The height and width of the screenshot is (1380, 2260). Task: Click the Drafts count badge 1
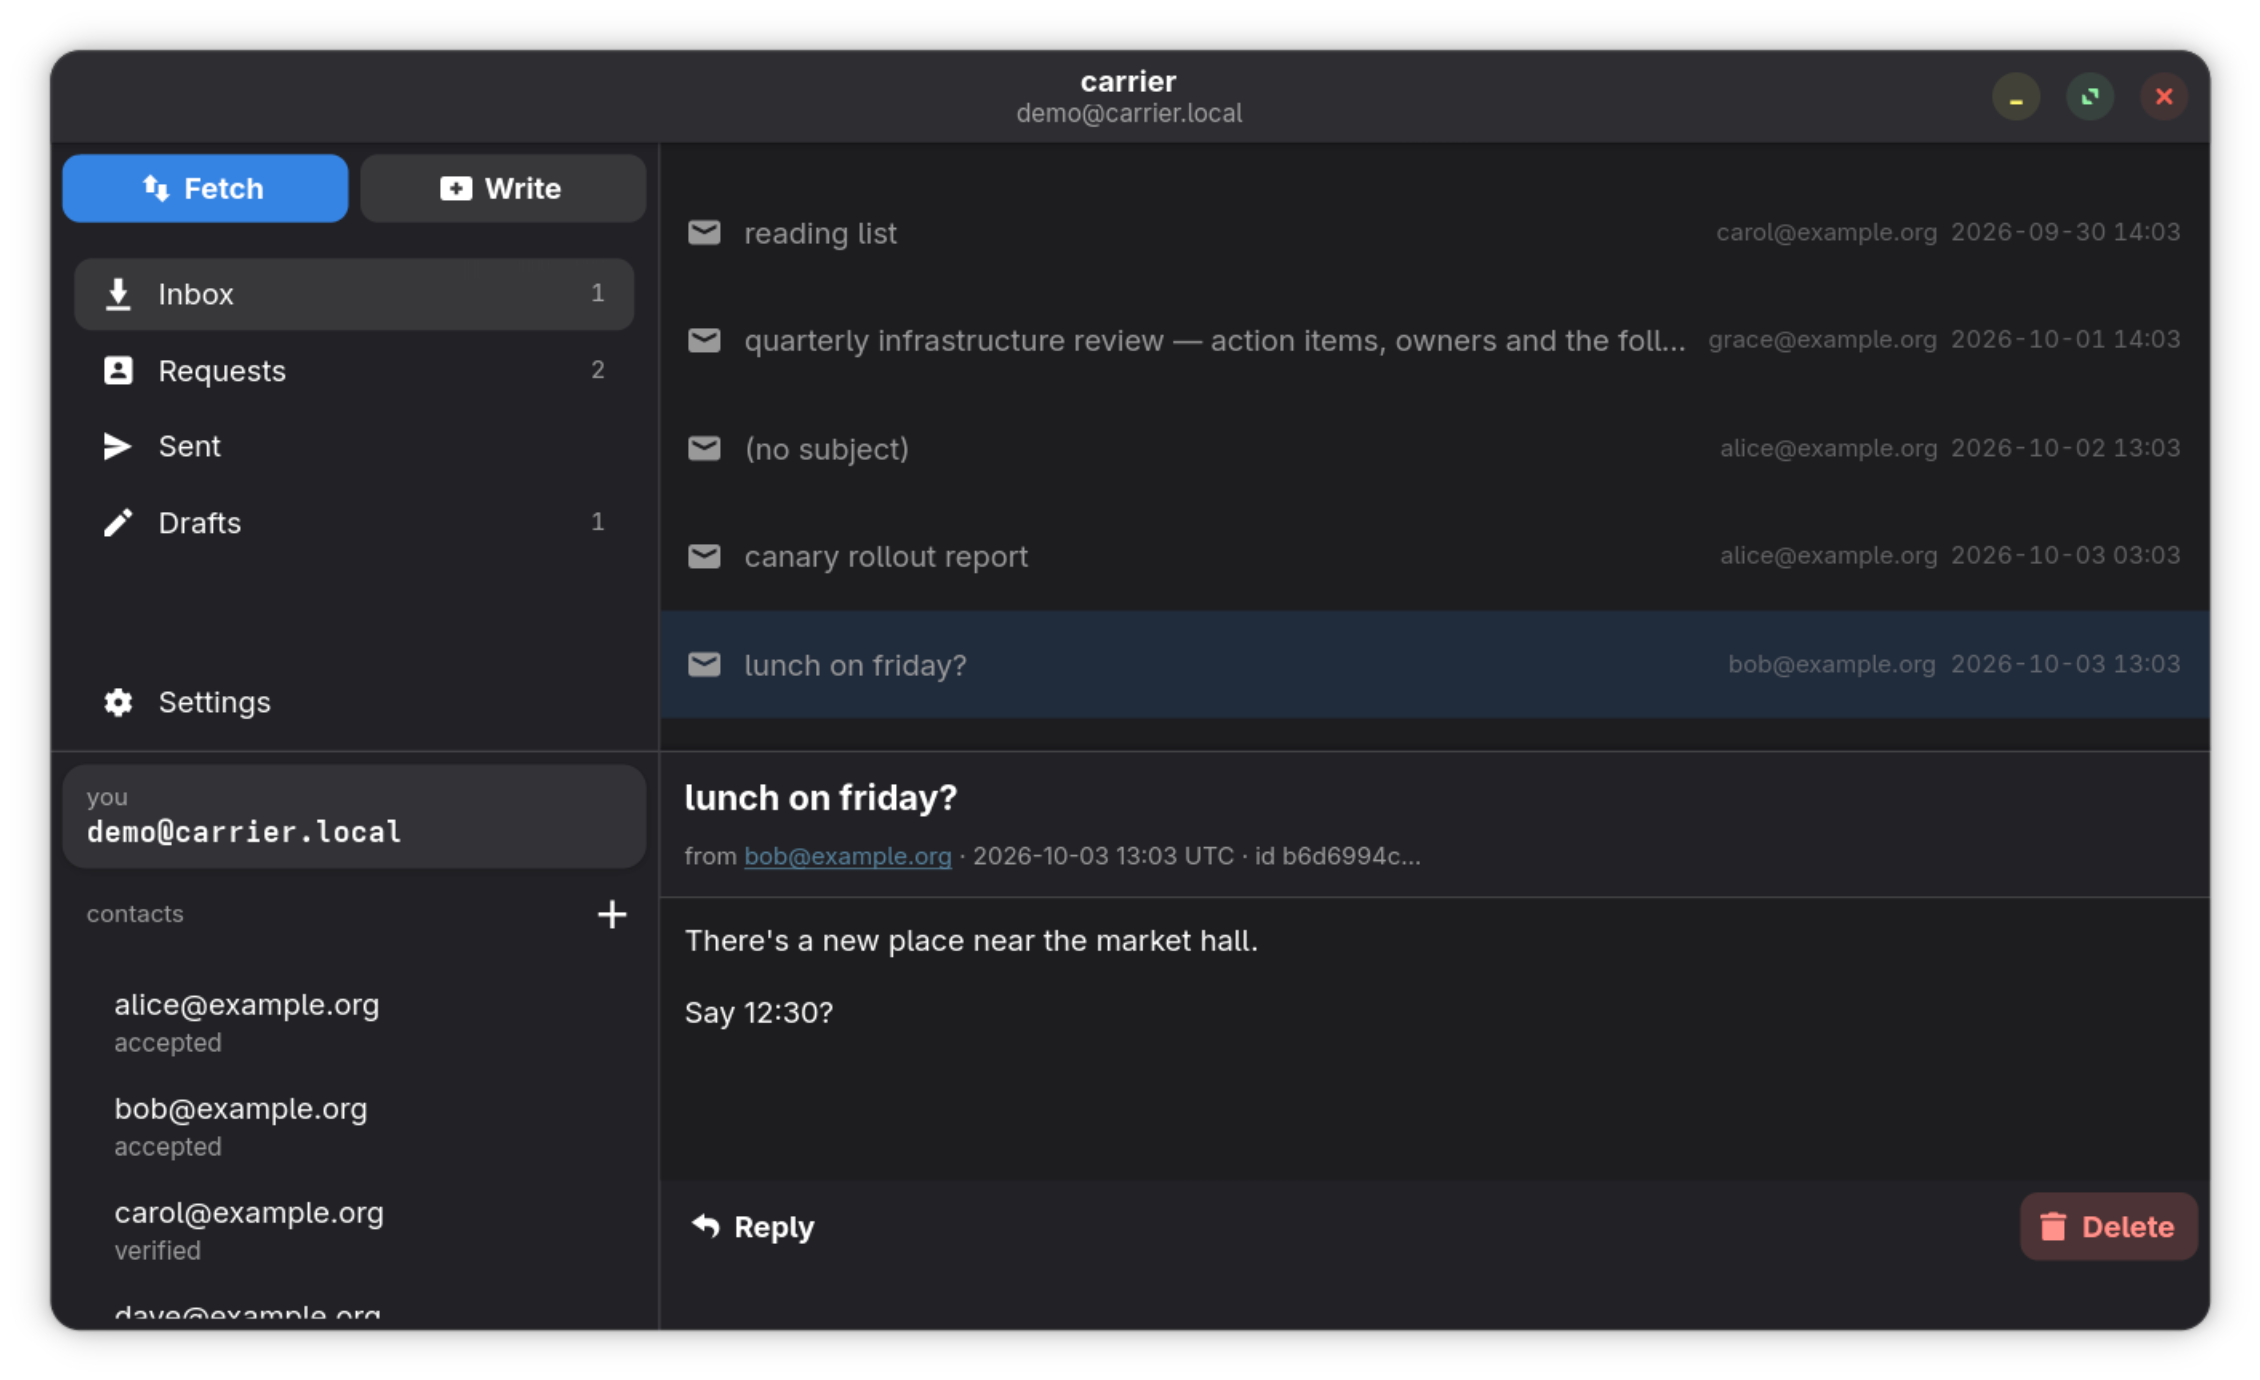click(597, 522)
